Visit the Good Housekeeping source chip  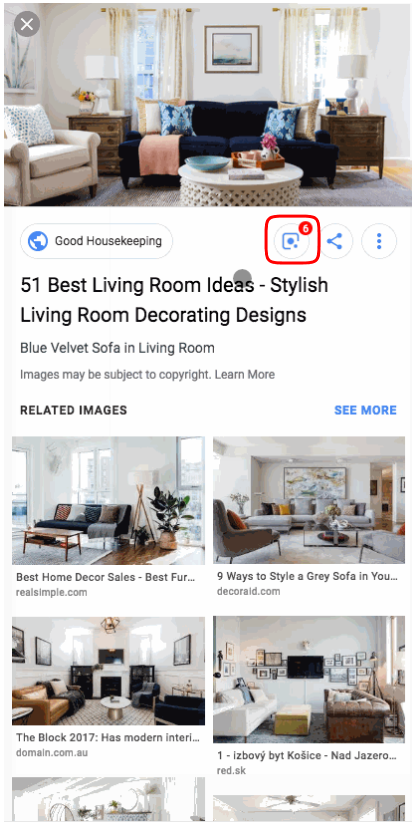pyautogui.click(x=97, y=242)
